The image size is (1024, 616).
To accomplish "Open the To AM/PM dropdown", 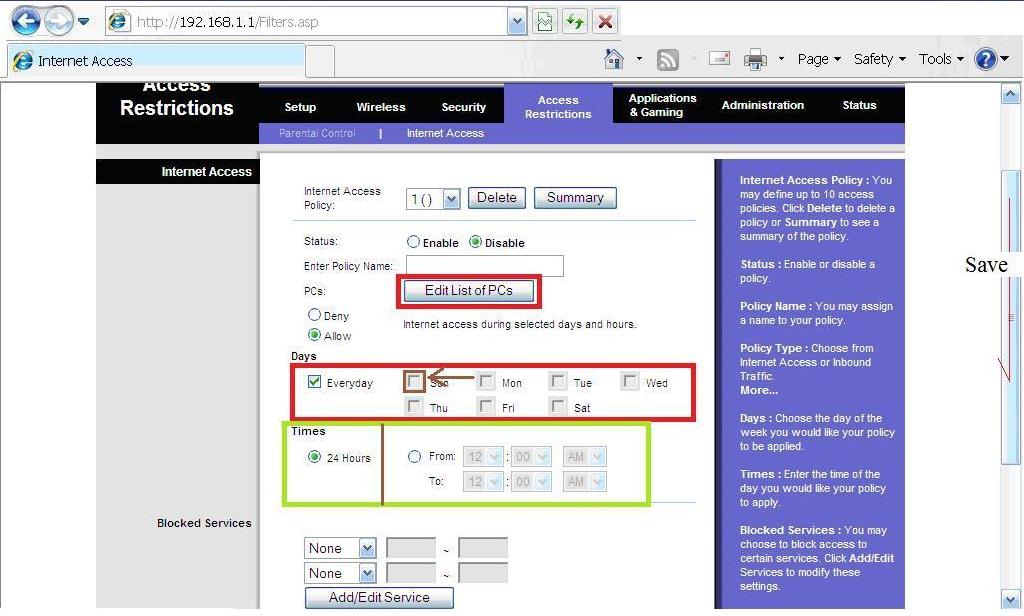I will 584,482.
